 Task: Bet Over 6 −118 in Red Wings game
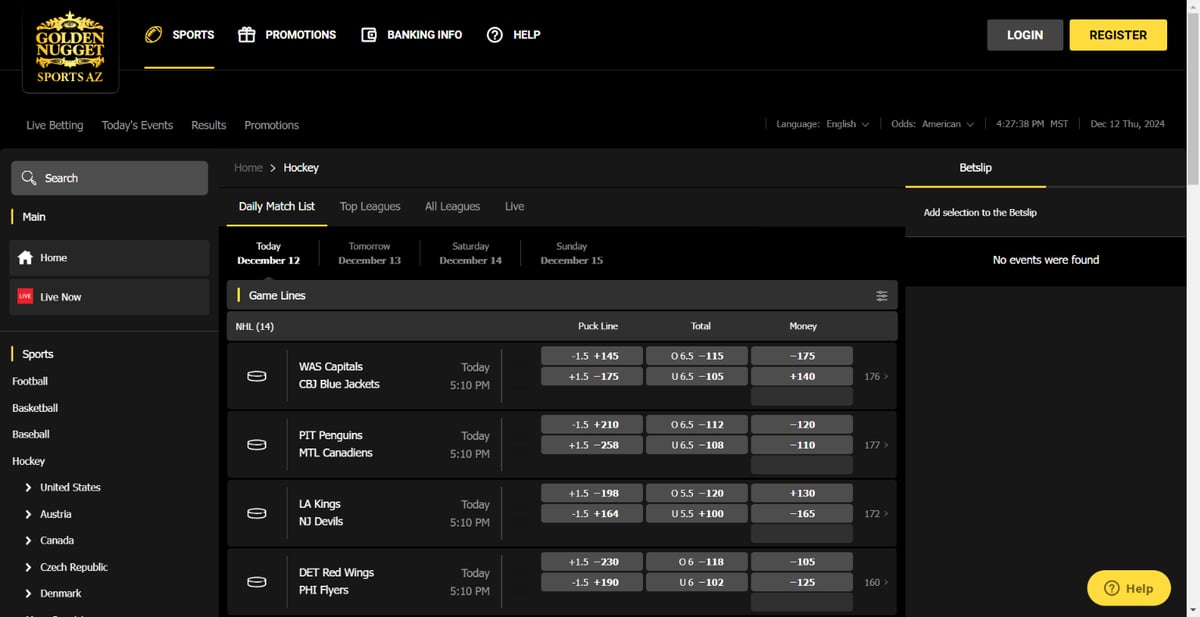(x=697, y=562)
